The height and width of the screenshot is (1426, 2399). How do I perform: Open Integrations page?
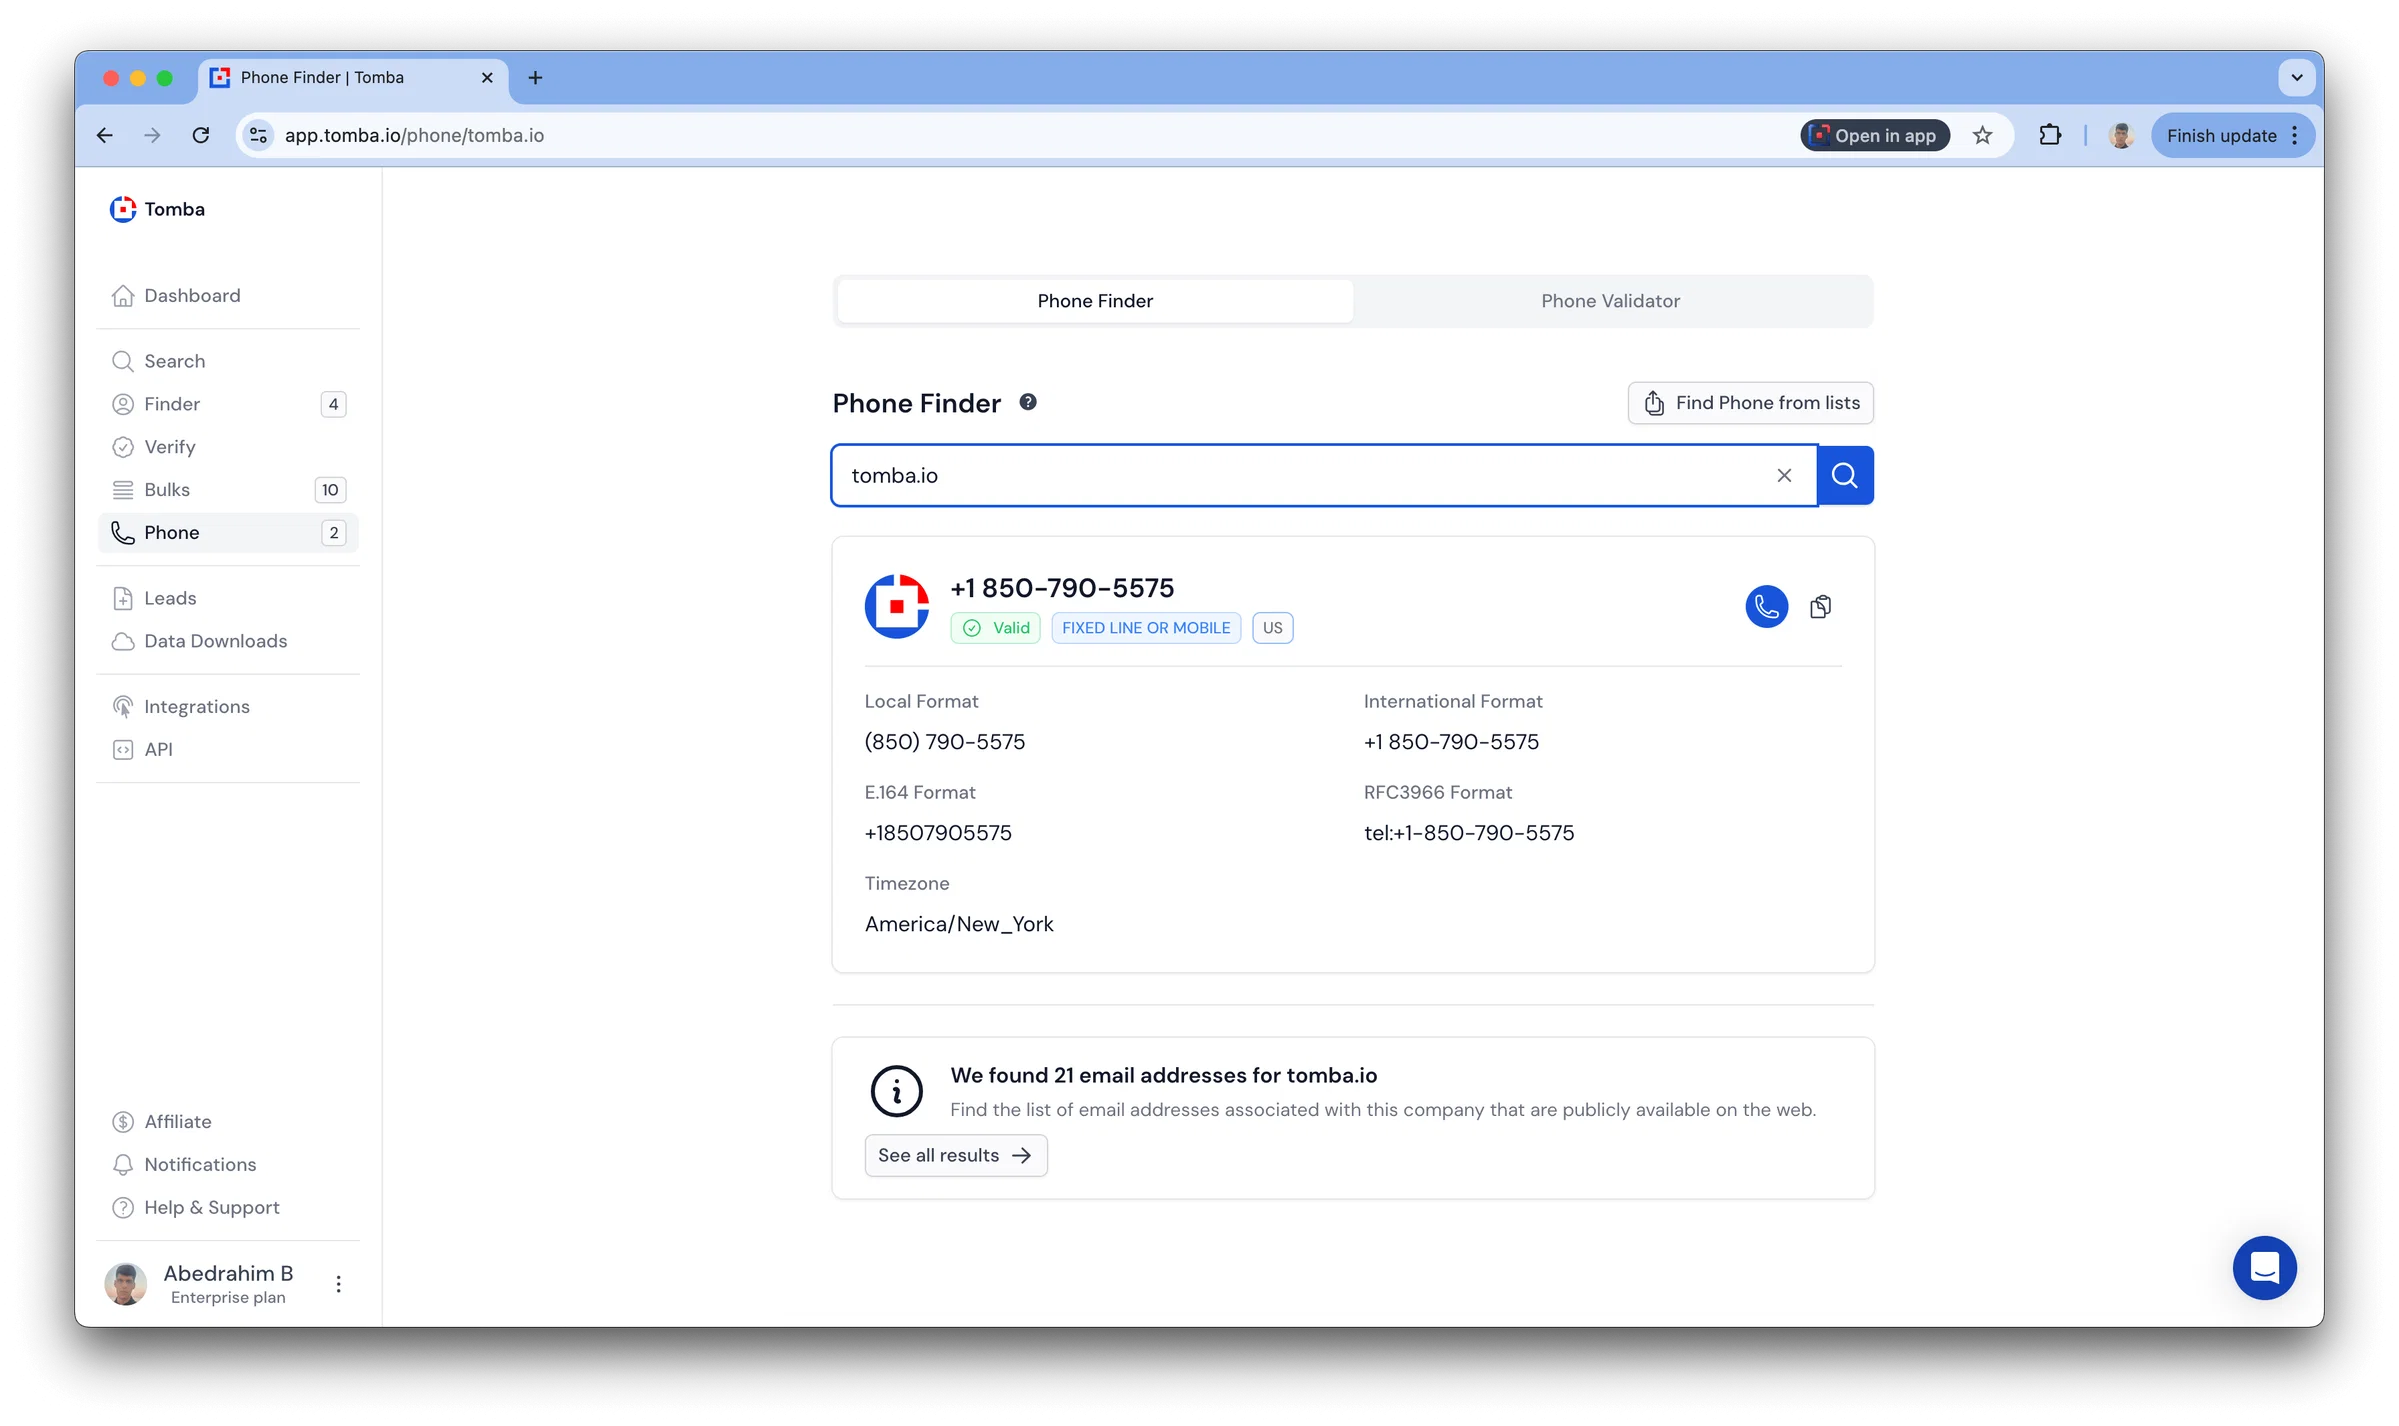pyautogui.click(x=228, y=707)
